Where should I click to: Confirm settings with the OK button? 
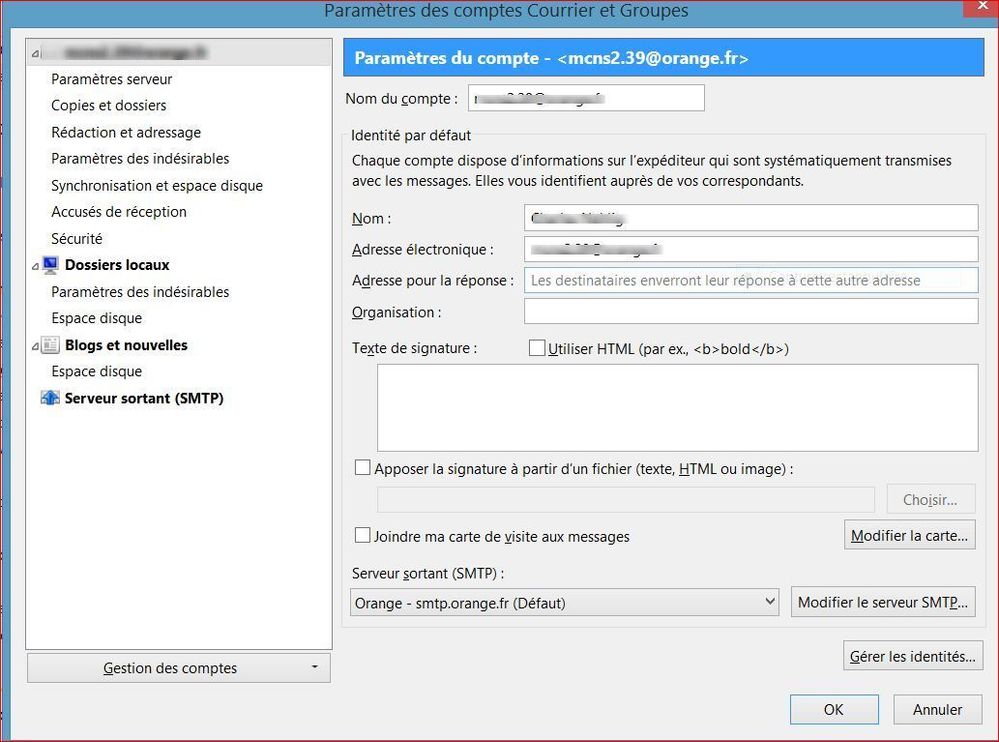[834, 709]
